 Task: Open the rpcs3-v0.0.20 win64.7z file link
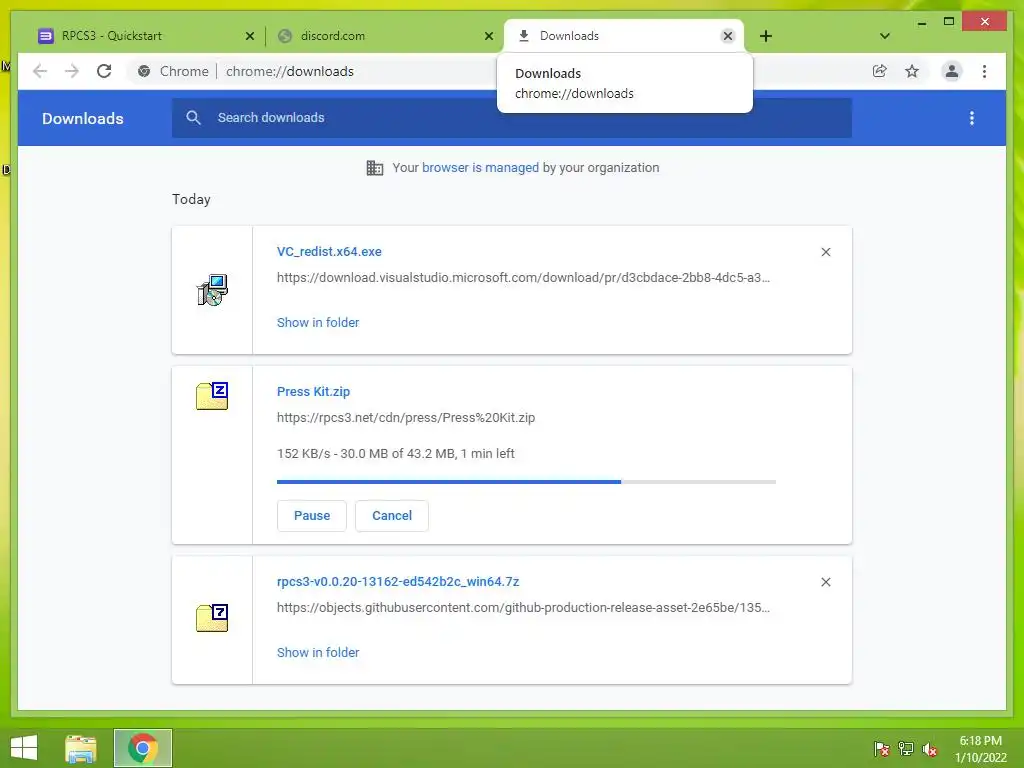[x=398, y=582]
